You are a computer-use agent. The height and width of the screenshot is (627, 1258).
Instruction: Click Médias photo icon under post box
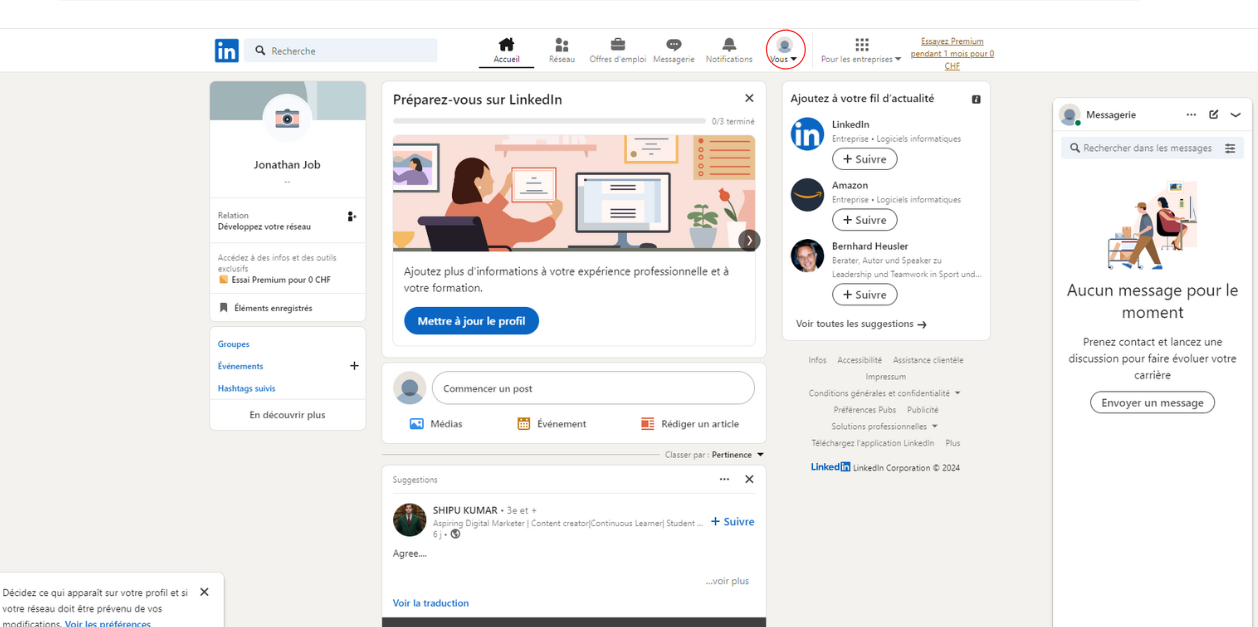coord(417,424)
